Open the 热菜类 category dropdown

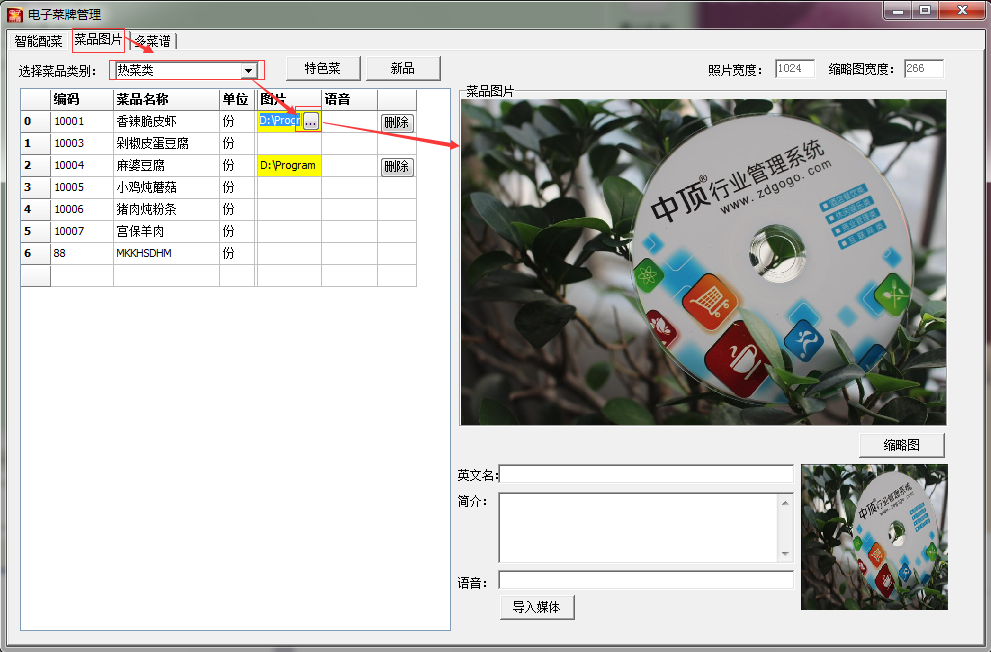(x=248, y=70)
